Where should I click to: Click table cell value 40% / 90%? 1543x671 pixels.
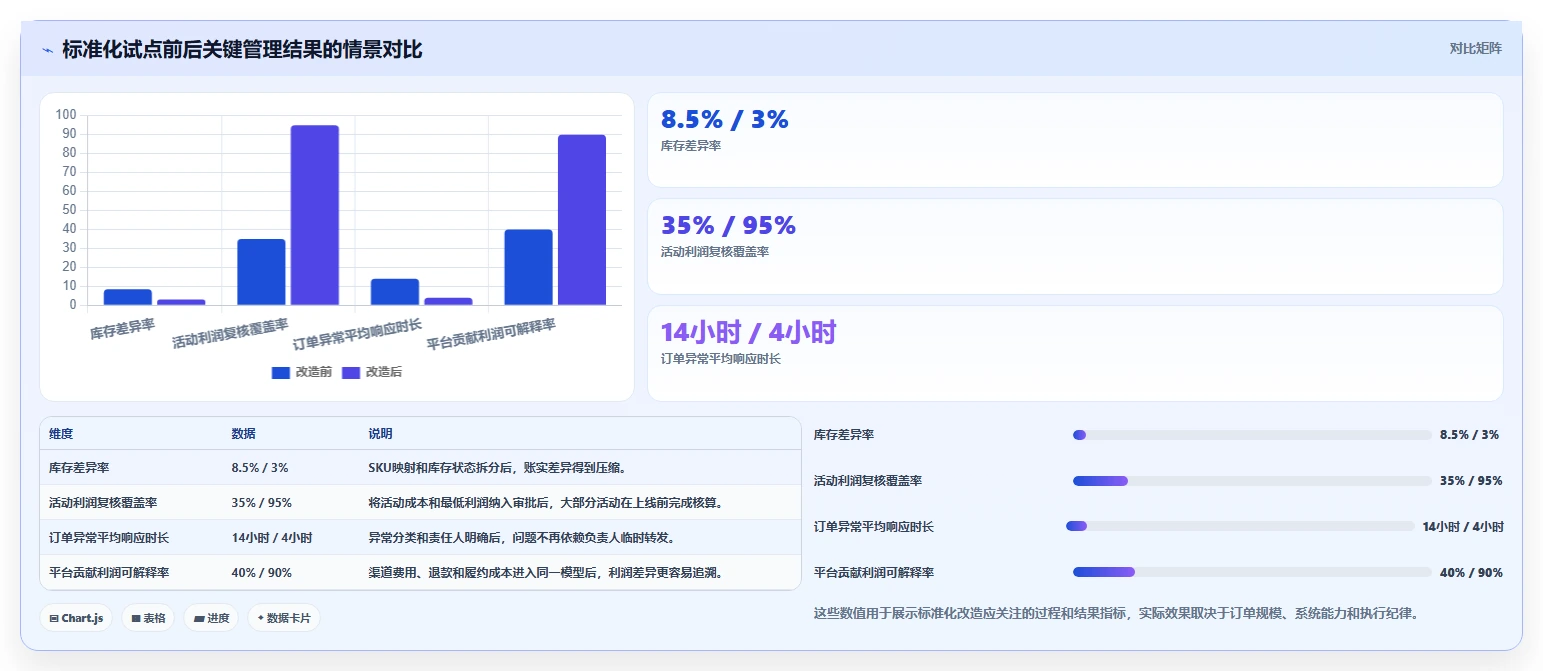click(x=262, y=573)
